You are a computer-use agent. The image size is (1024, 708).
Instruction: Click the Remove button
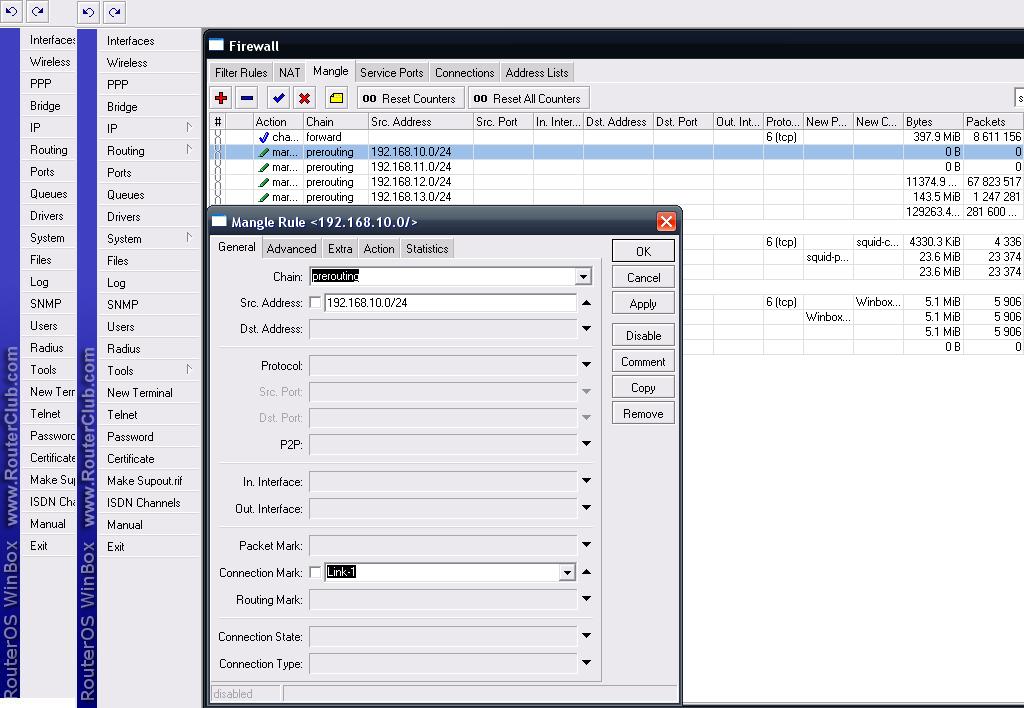tap(643, 413)
